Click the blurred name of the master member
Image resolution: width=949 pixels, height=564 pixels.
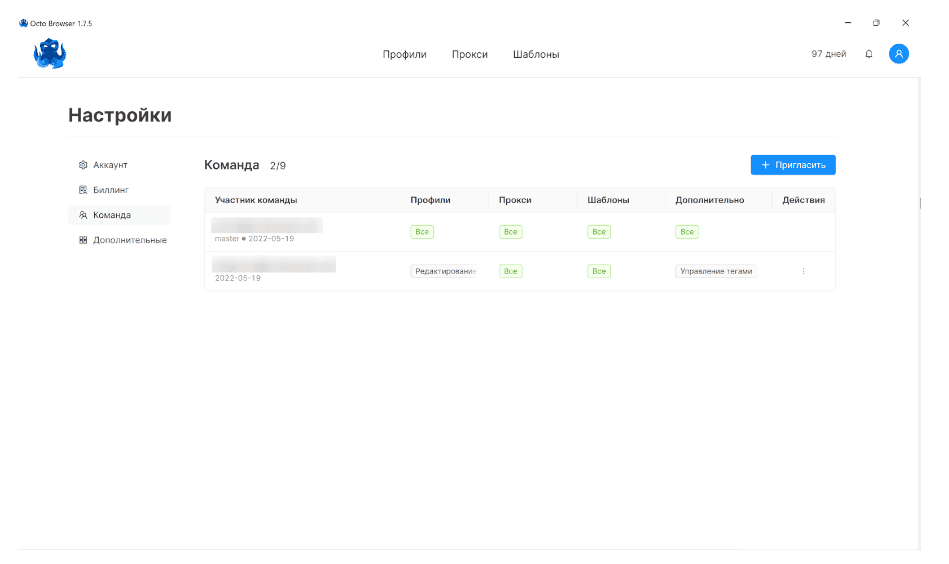click(x=267, y=225)
